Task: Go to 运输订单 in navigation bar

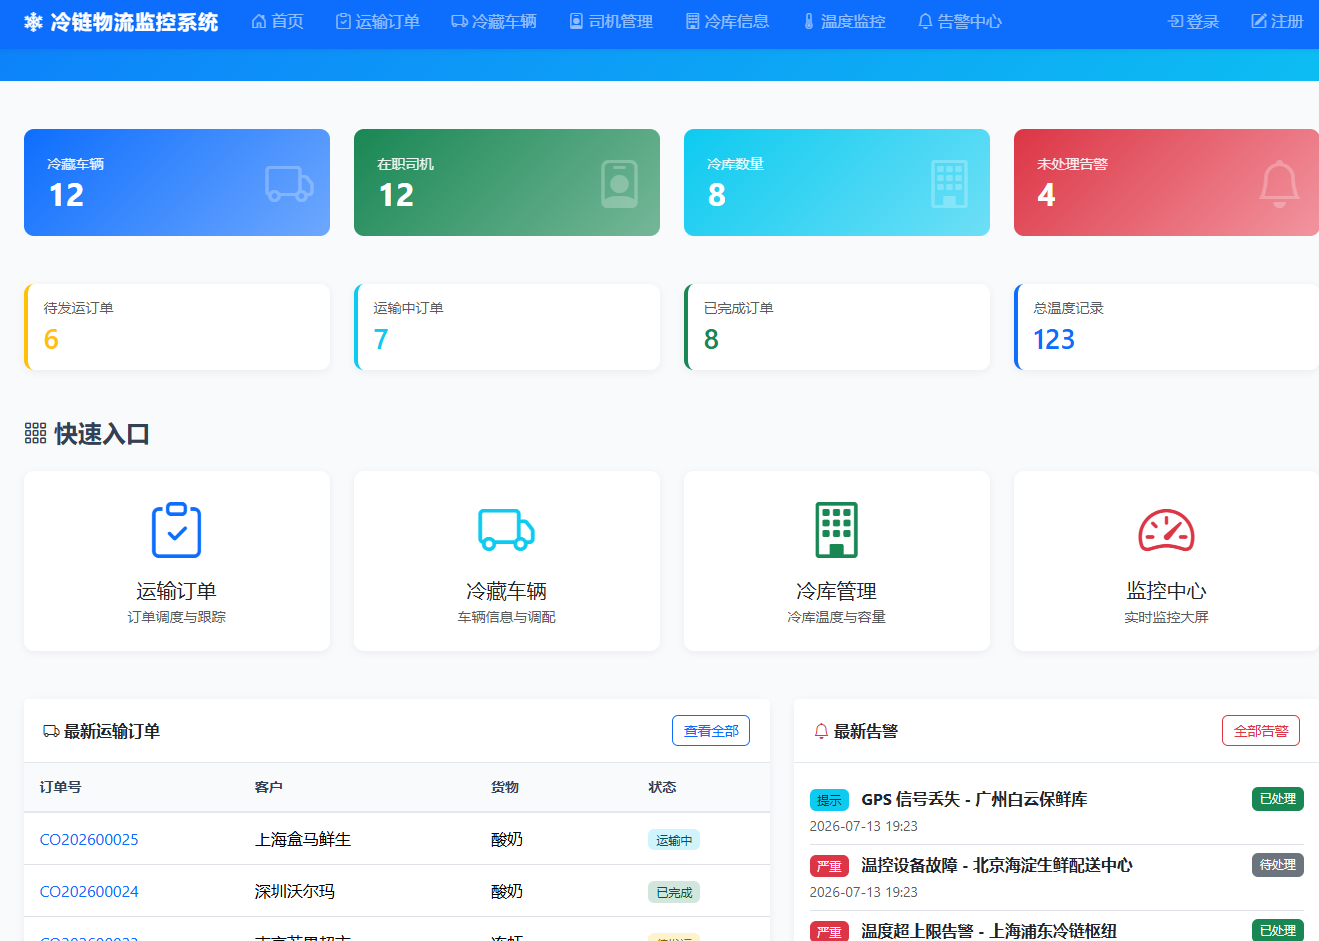Action: [377, 21]
